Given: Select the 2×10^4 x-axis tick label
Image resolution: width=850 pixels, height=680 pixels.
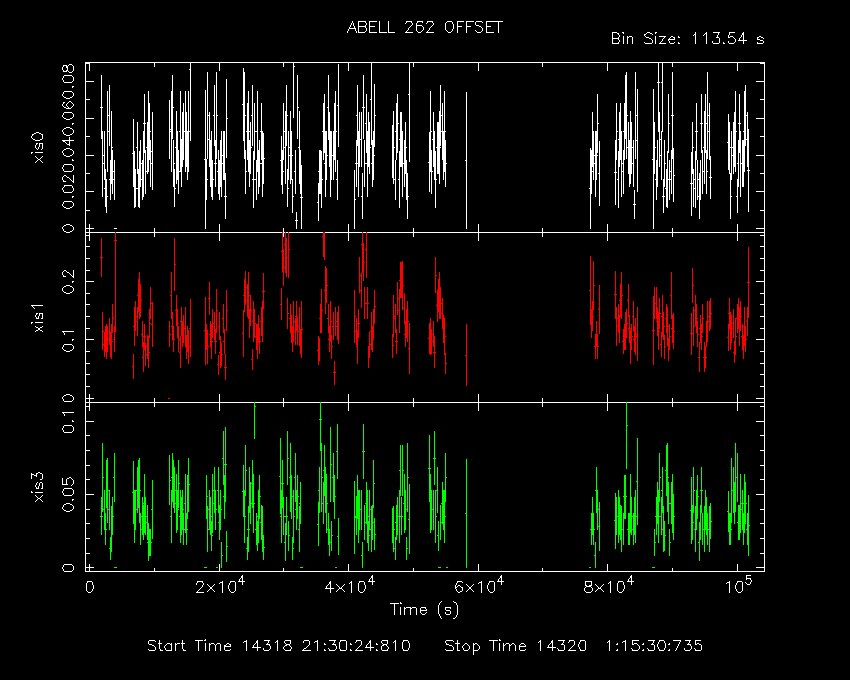Looking at the screenshot, I should (220, 586).
